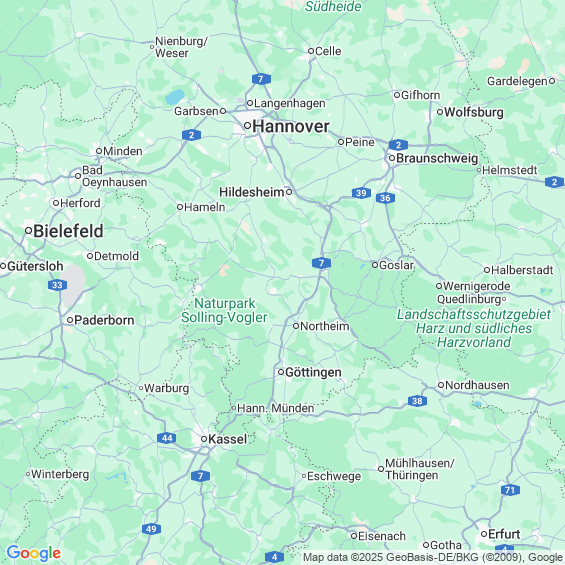Click the A44 highway shield near Kassel
Screen dimensions: 565x565
point(166,438)
